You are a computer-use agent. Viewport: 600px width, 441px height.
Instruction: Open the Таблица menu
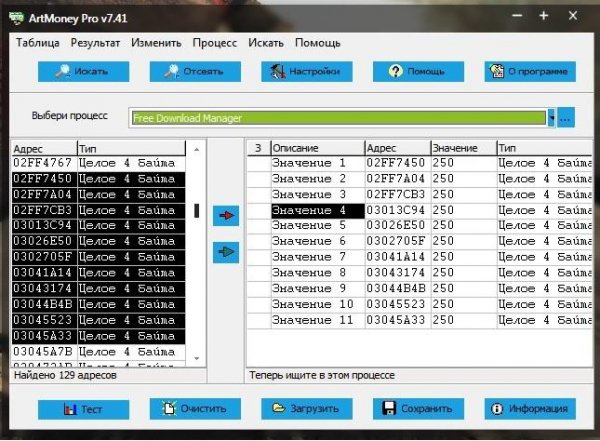coord(38,42)
